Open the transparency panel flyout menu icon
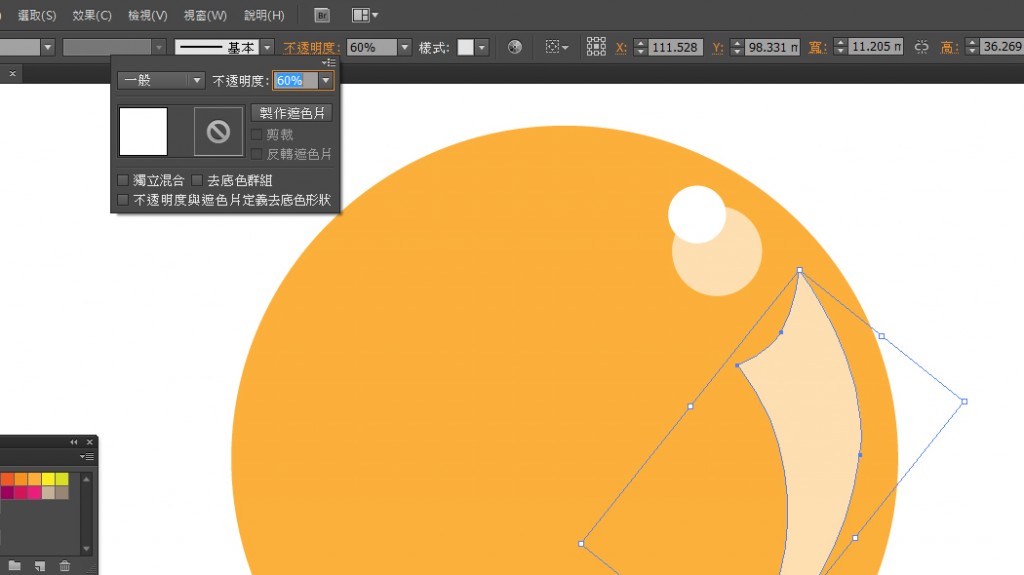1024x575 pixels. [329, 63]
